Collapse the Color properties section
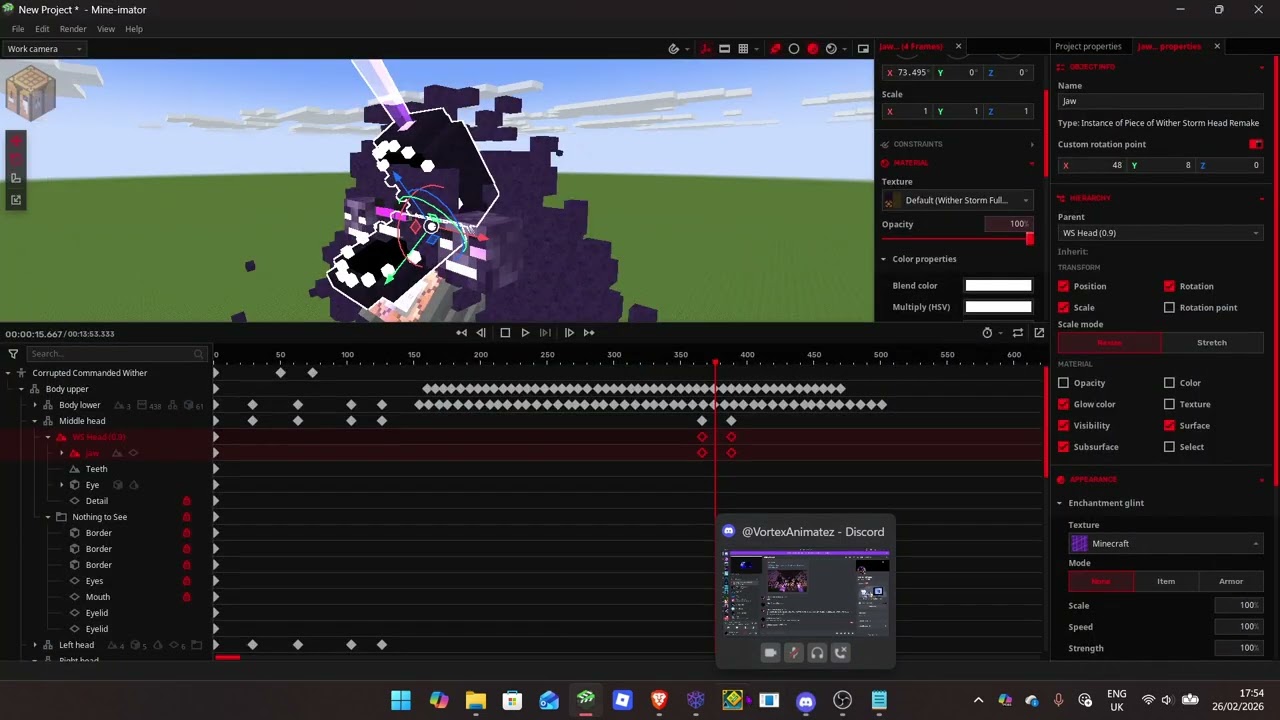This screenshot has height=720, width=1280. pos(884,259)
